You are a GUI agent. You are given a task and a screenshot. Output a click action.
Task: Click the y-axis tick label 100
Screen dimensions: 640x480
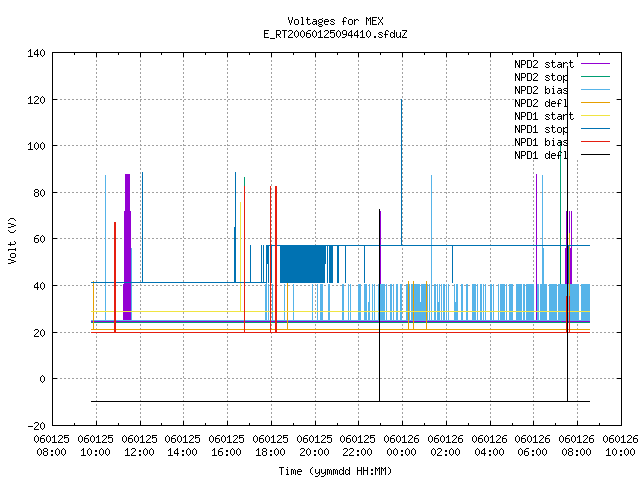[x=36, y=146]
